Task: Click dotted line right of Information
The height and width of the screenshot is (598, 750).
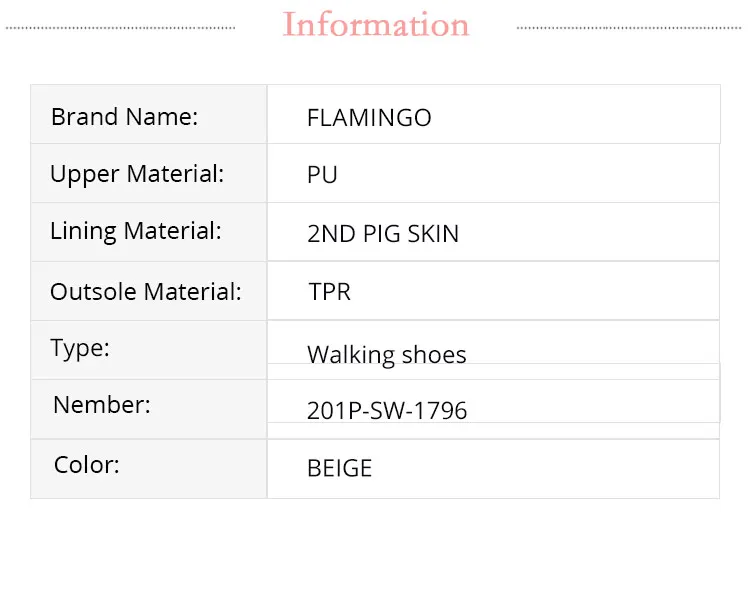Action: coord(630,28)
